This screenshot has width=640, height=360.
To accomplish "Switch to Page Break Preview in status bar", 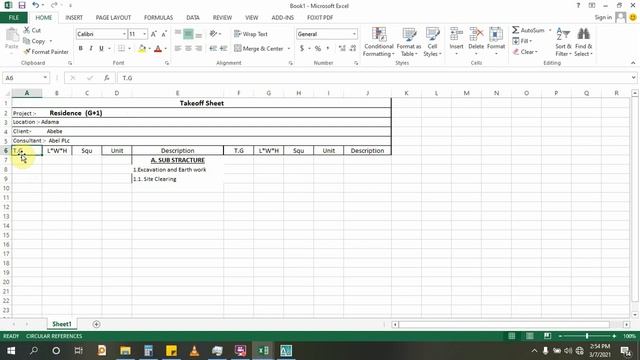I will click(547, 336).
